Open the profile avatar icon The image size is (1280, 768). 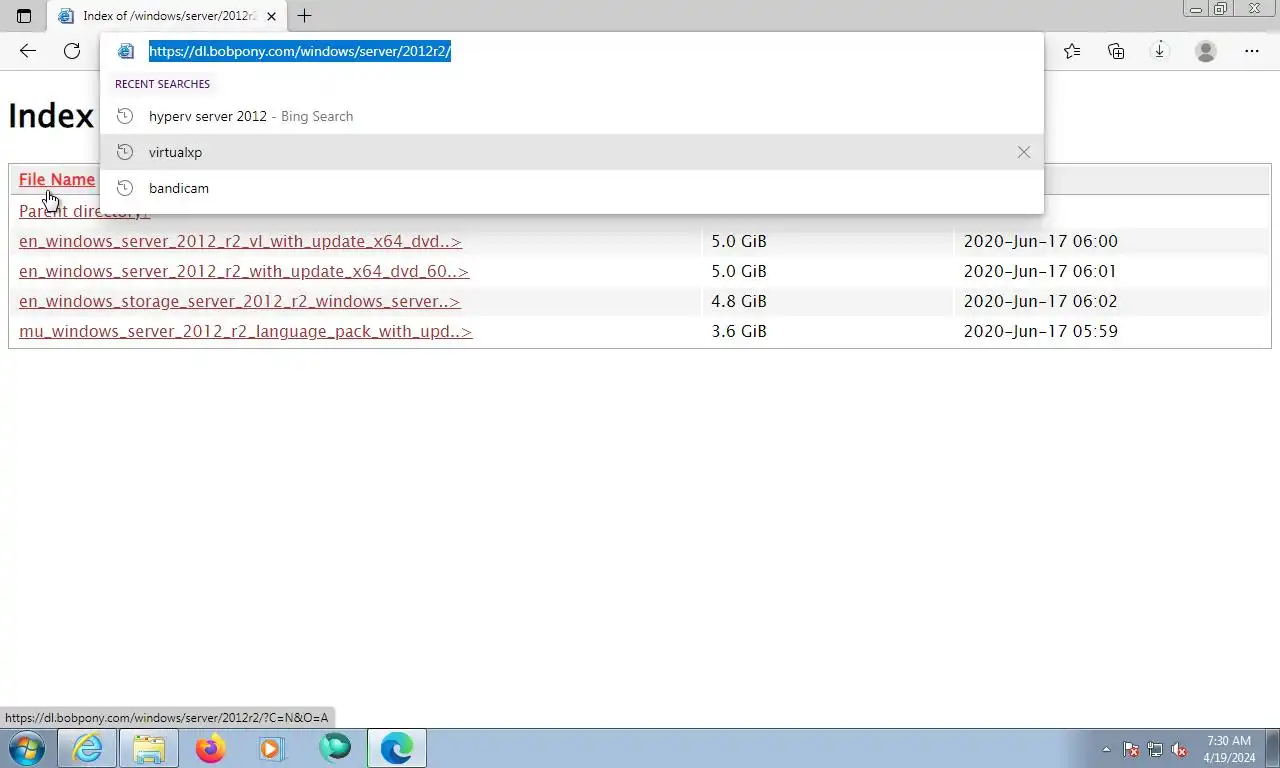tap(1206, 51)
